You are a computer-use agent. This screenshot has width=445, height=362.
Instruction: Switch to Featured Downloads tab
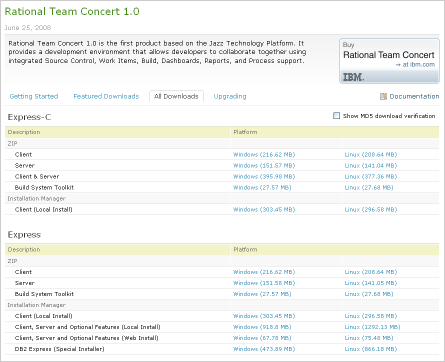pos(106,96)
